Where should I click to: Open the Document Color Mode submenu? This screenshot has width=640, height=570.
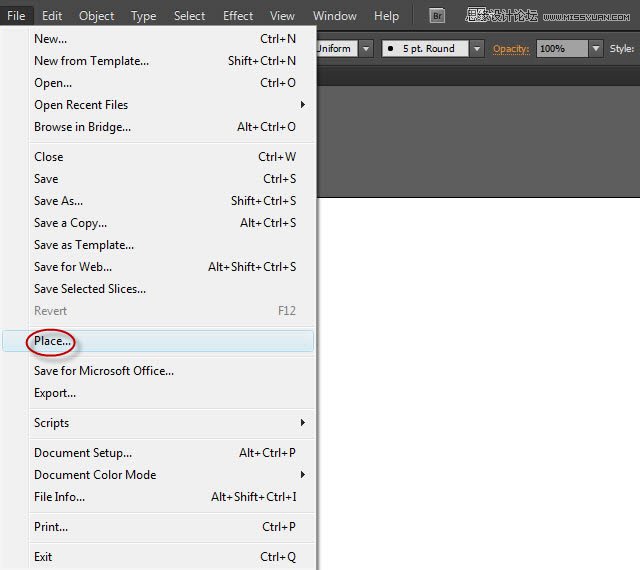tap(95, 475)
